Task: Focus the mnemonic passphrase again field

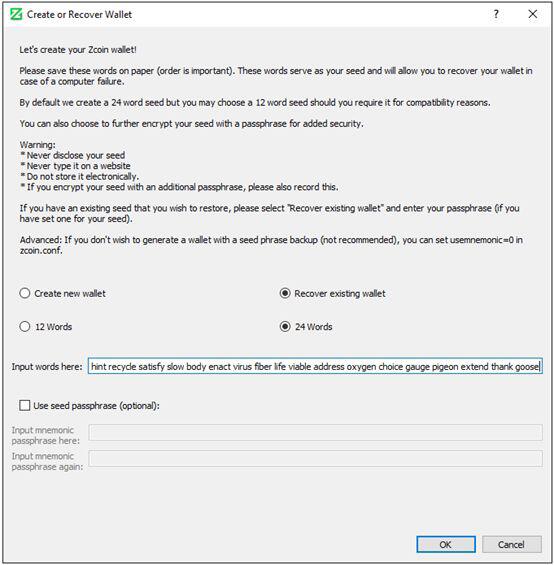Action: [x=315, y=459]
